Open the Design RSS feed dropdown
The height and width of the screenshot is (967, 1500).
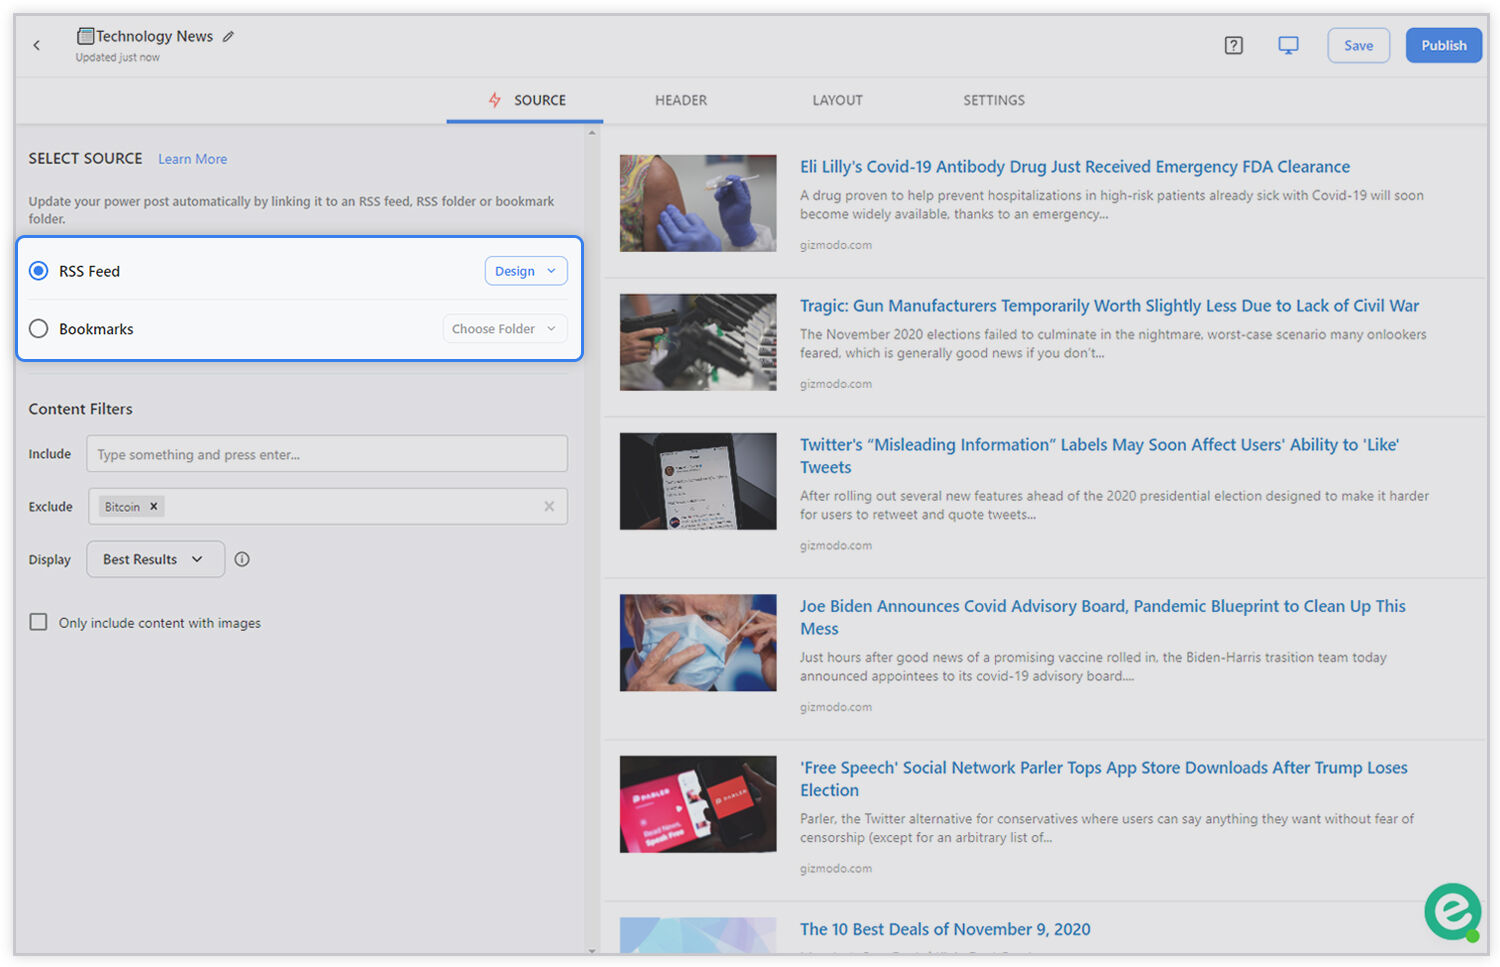coord(526,271)
